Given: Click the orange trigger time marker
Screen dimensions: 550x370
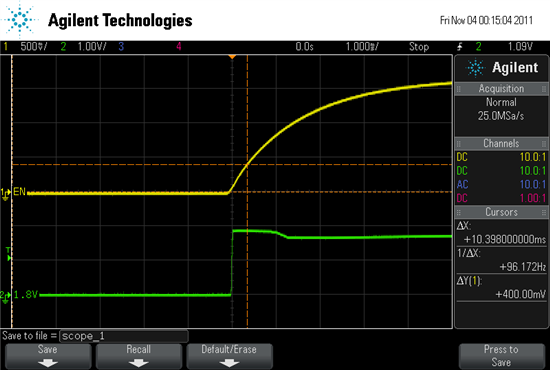Looking at the screenshot, I should (232, 57).
